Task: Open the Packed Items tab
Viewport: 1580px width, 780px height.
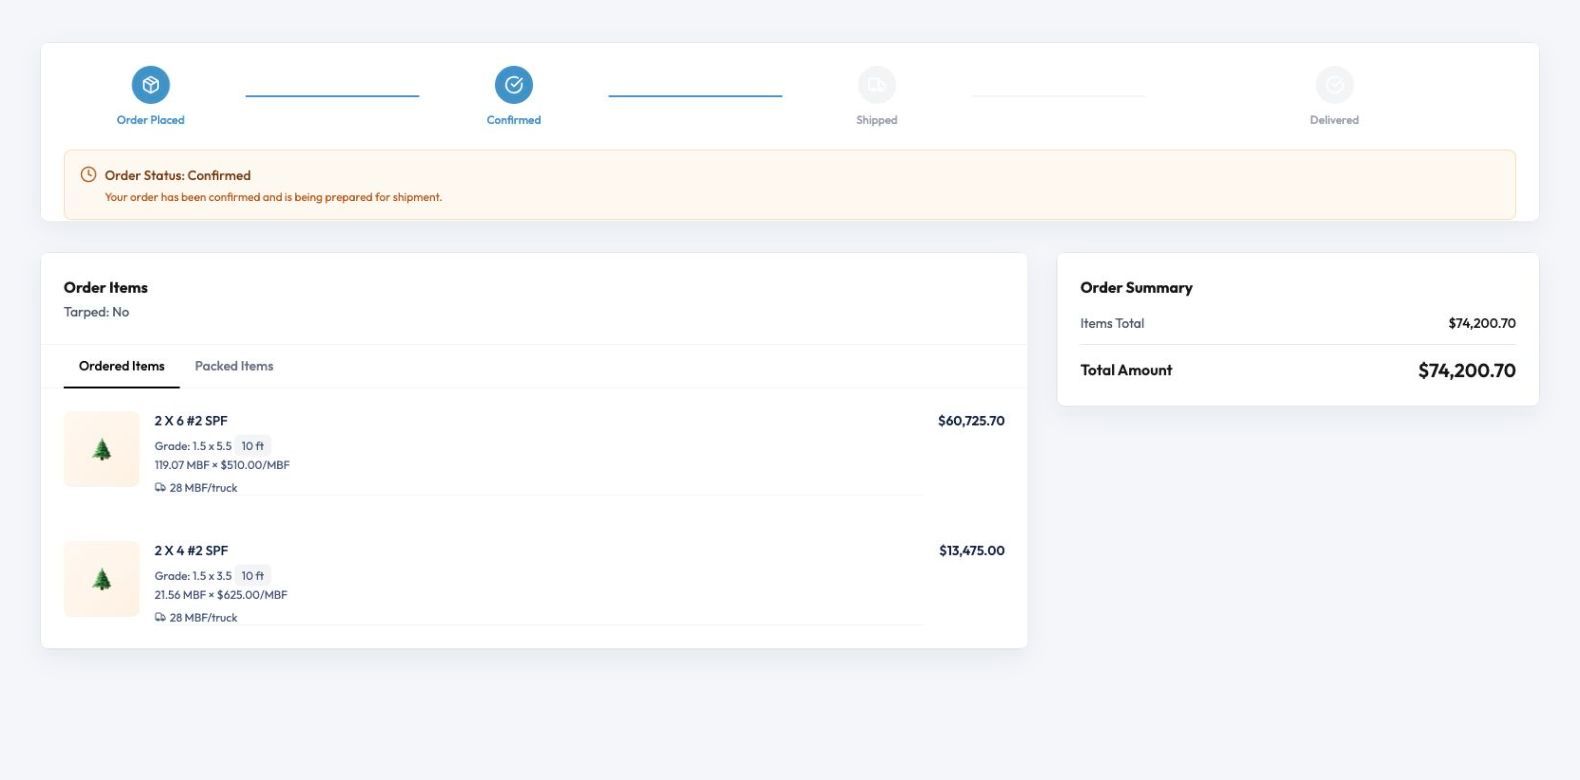Action: pos(234,366)
